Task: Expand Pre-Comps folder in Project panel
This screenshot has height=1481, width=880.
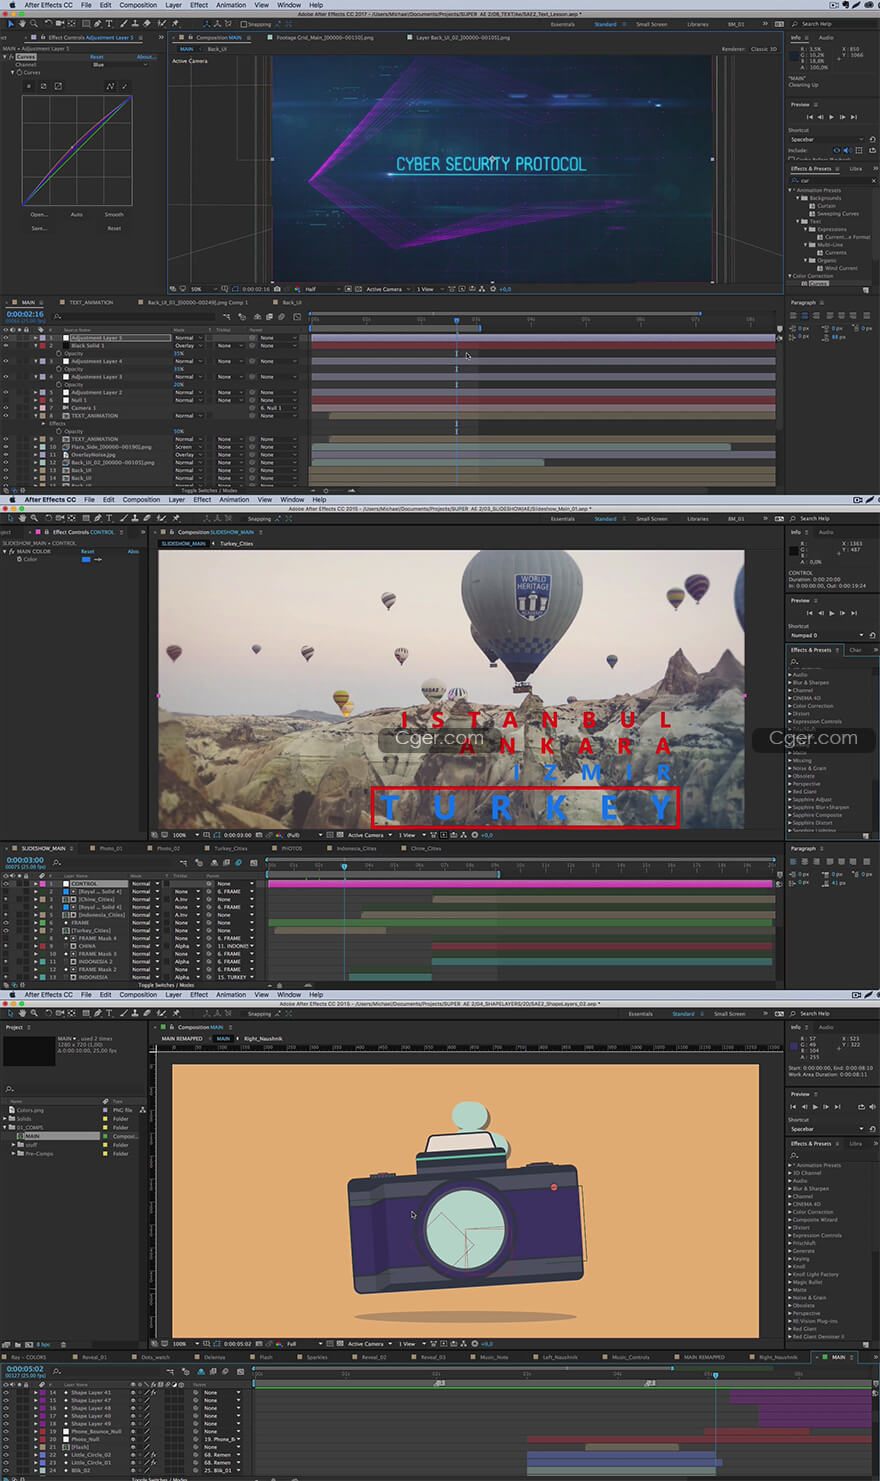Action: tap(13, 1154)
